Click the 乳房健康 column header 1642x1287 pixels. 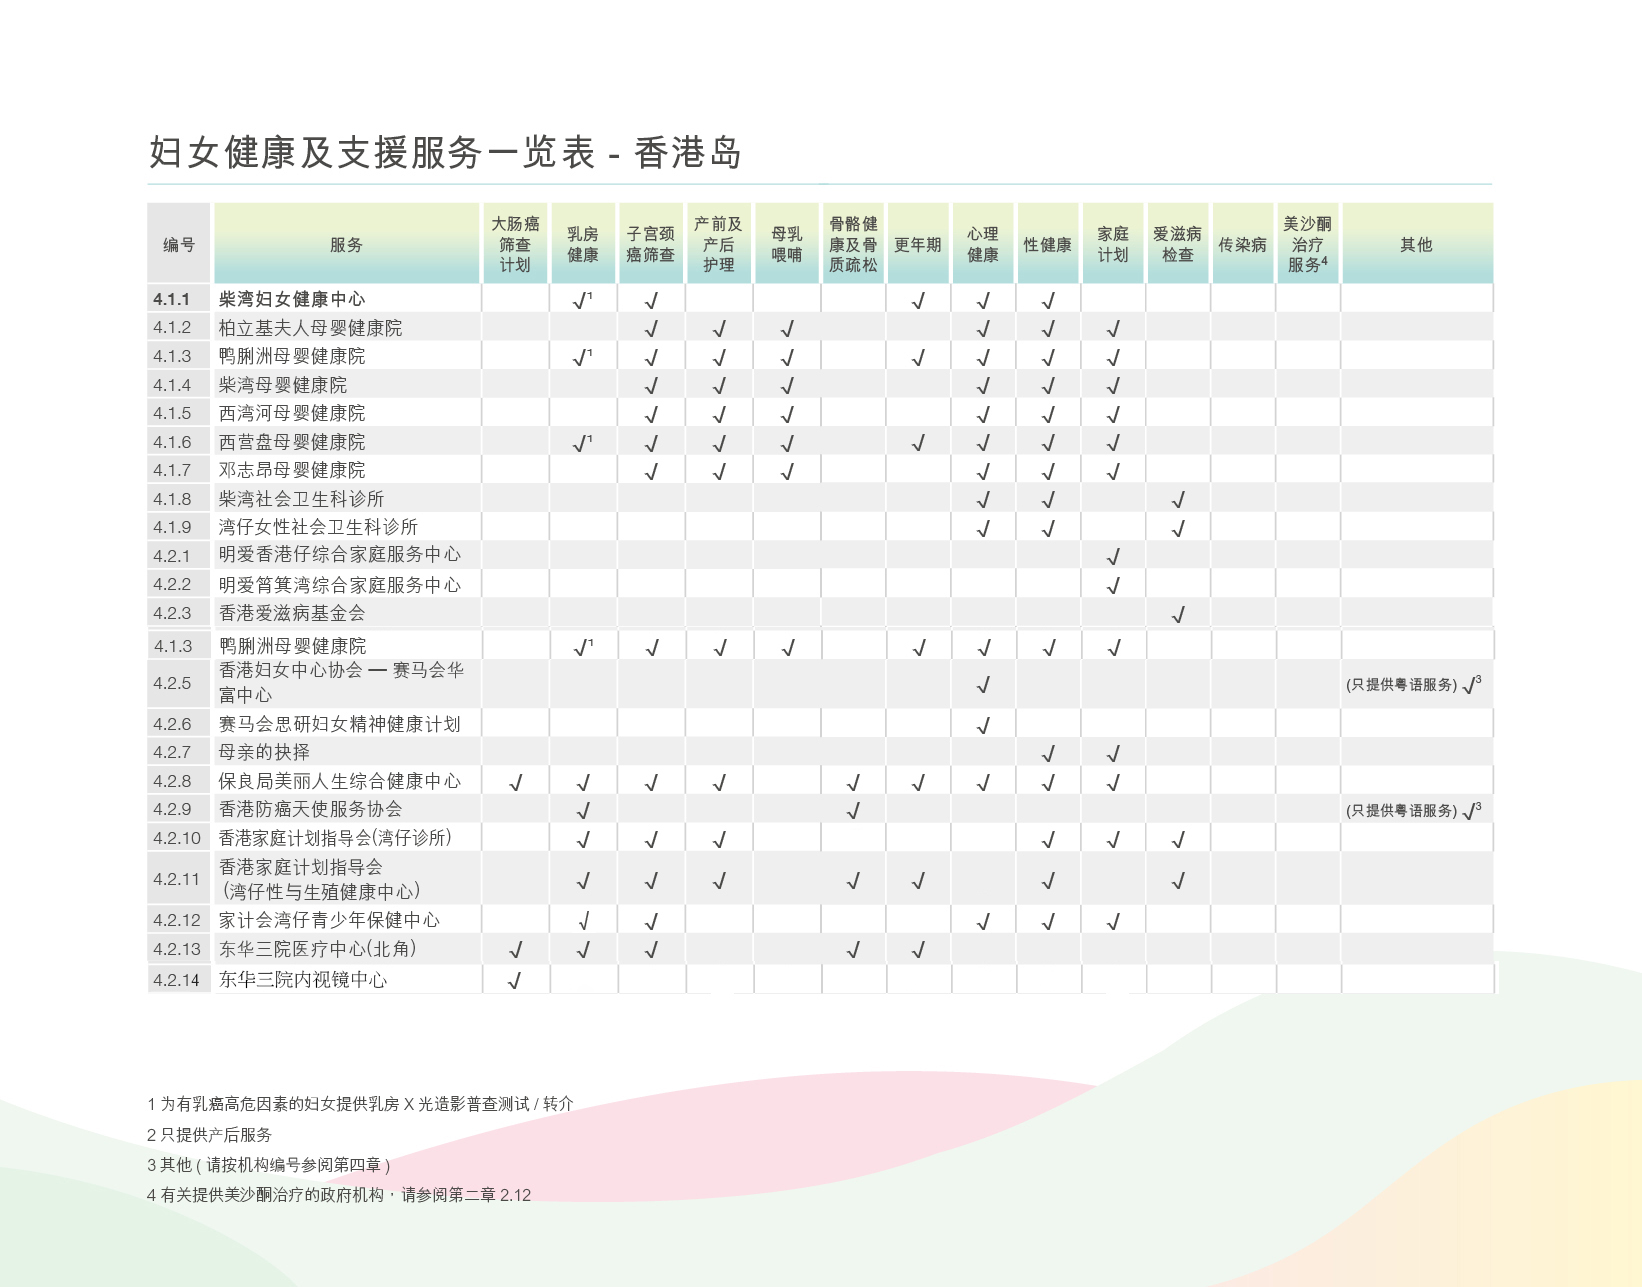[x=583, y=244]
